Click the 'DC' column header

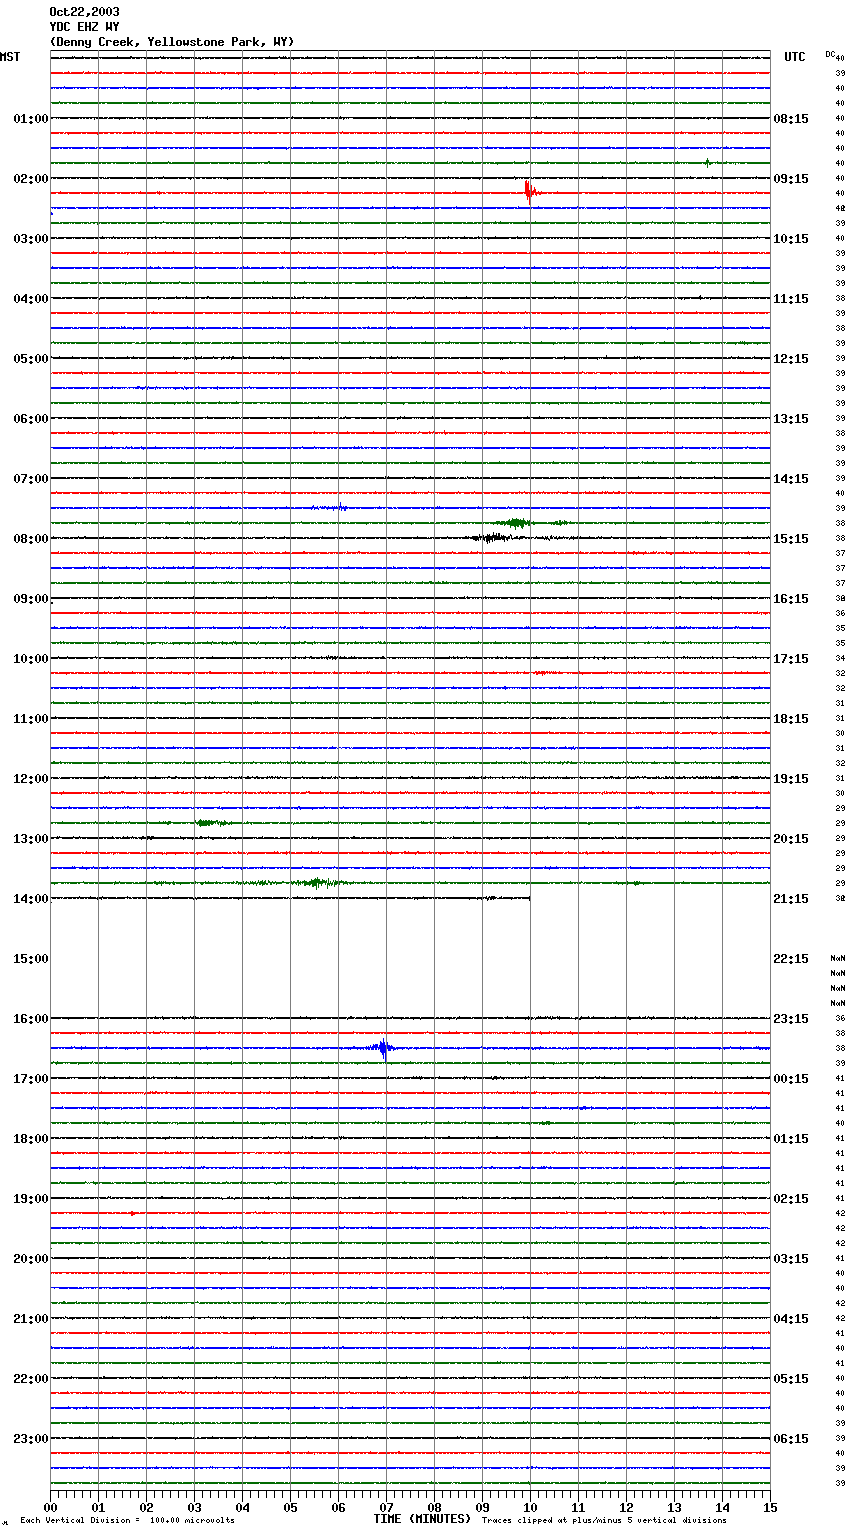point(830,54)
